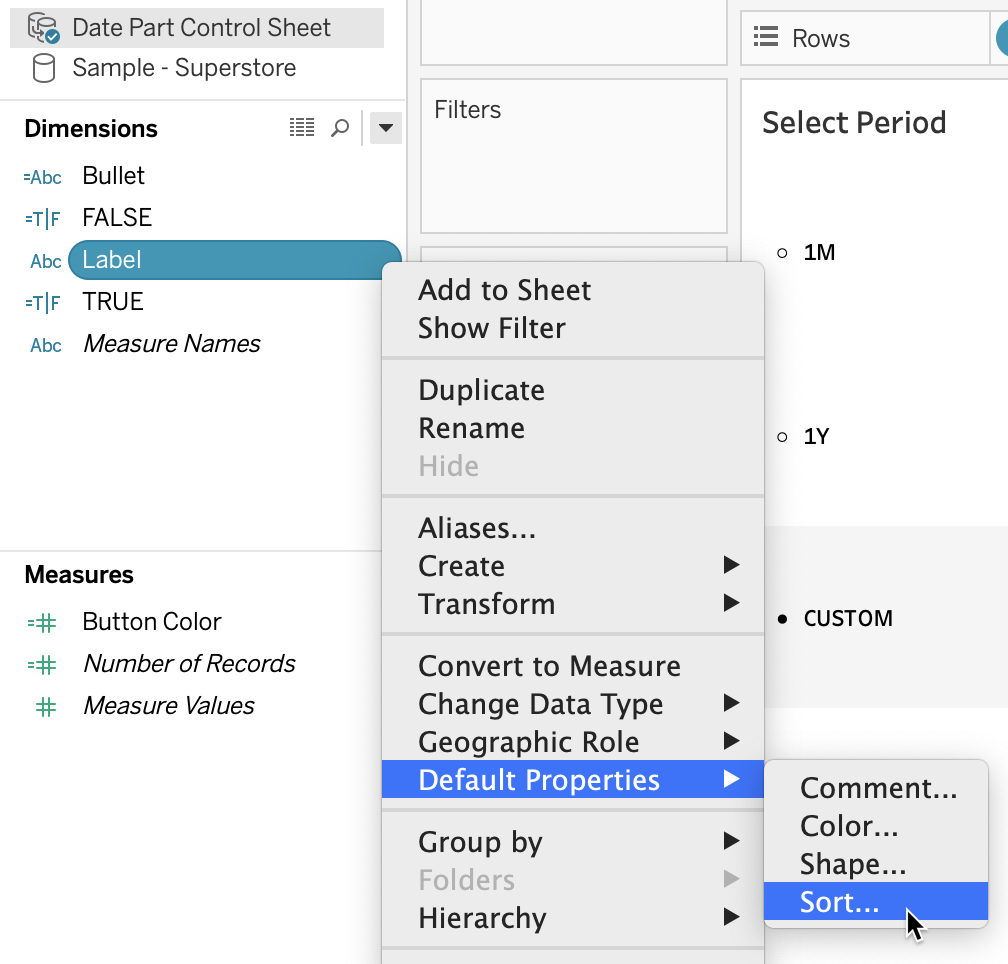
Task: Select Convert to Measure menu item
Action: pos(549,666)
